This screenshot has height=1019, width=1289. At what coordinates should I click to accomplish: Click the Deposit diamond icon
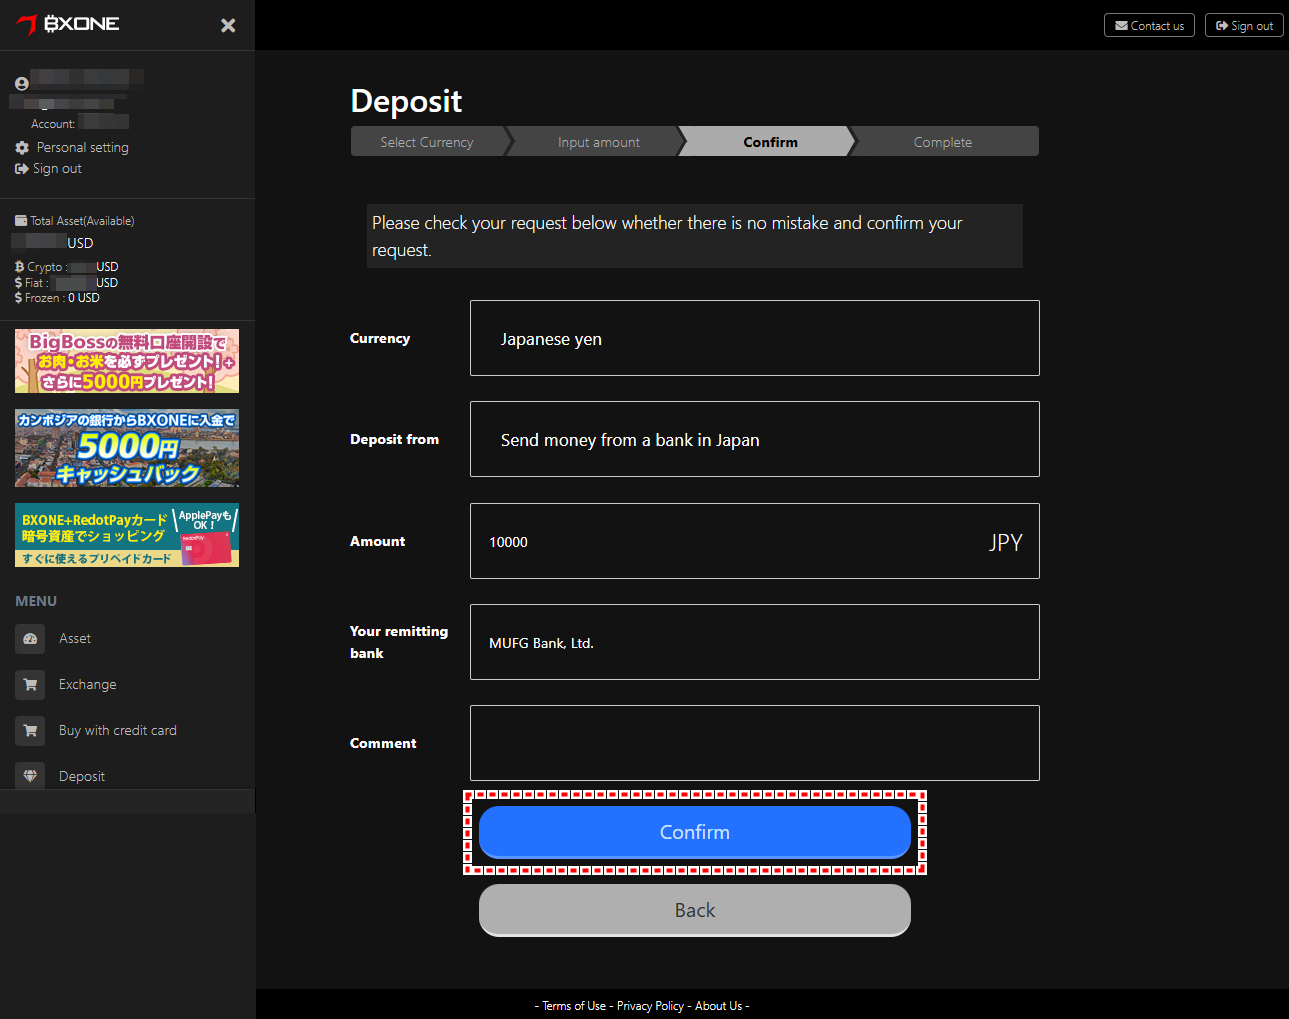point(30,776)
